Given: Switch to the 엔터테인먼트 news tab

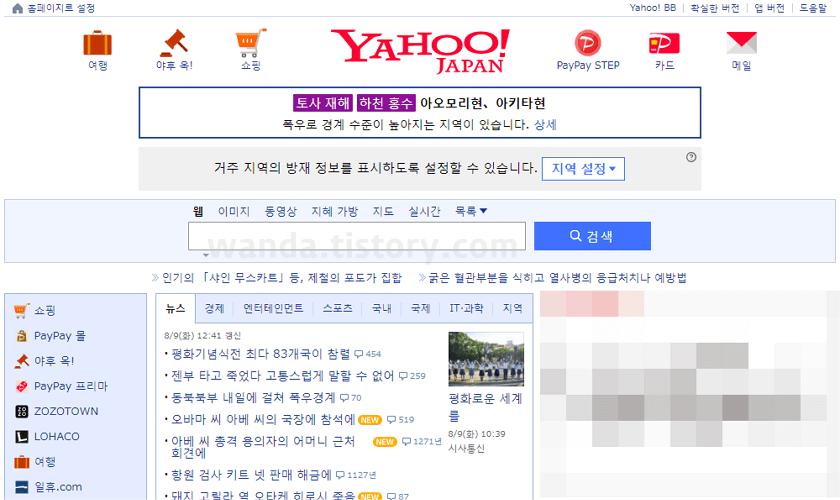Looking at the screenshot, I should 273,308.
